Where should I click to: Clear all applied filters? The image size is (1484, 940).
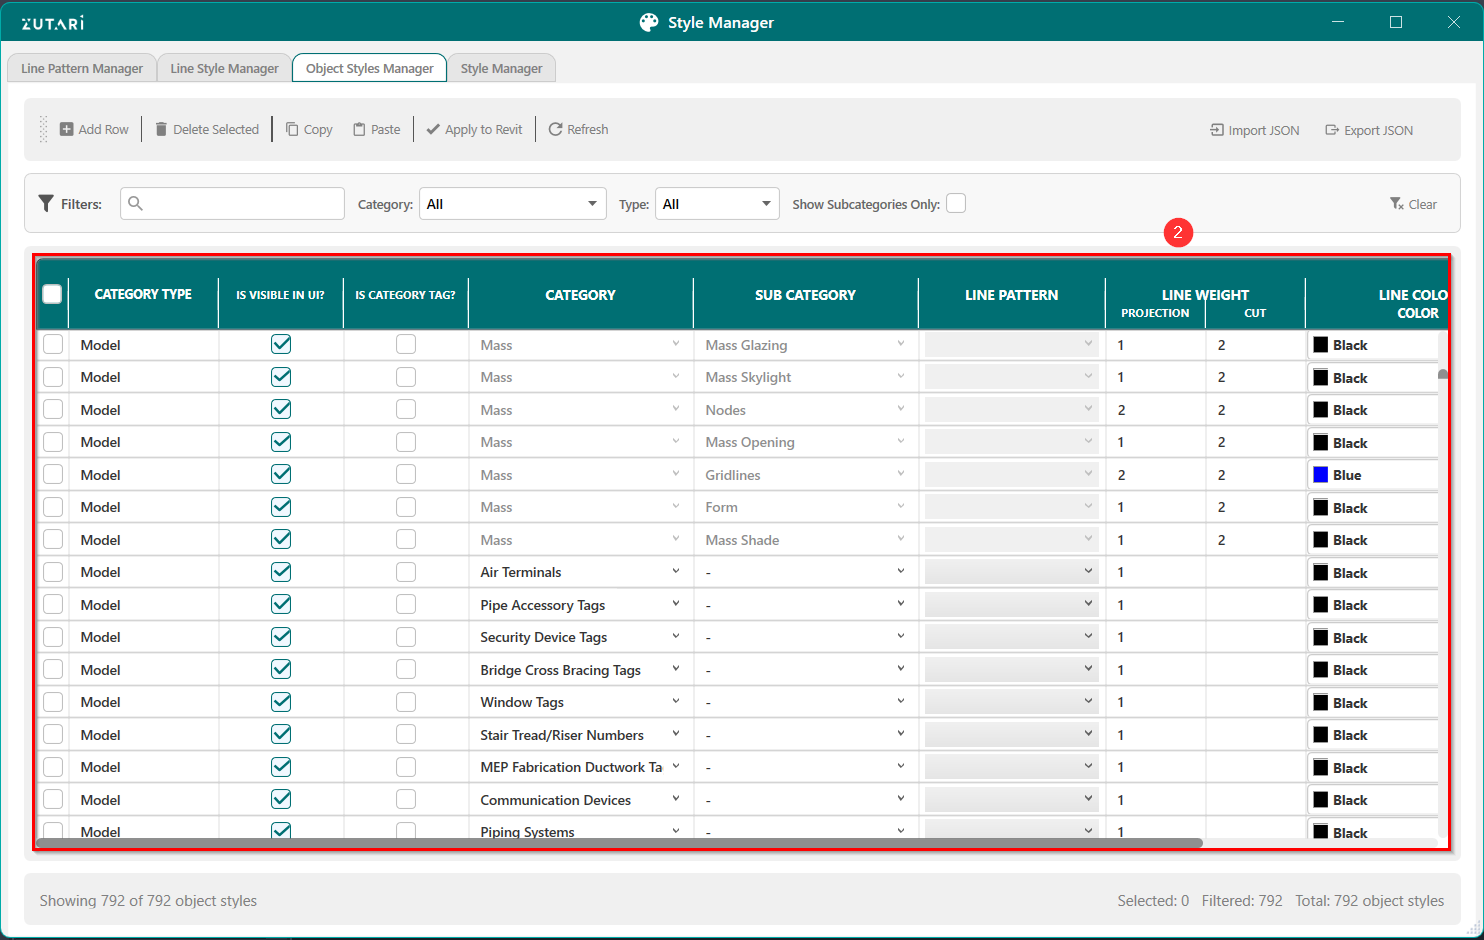point(1413,204)
